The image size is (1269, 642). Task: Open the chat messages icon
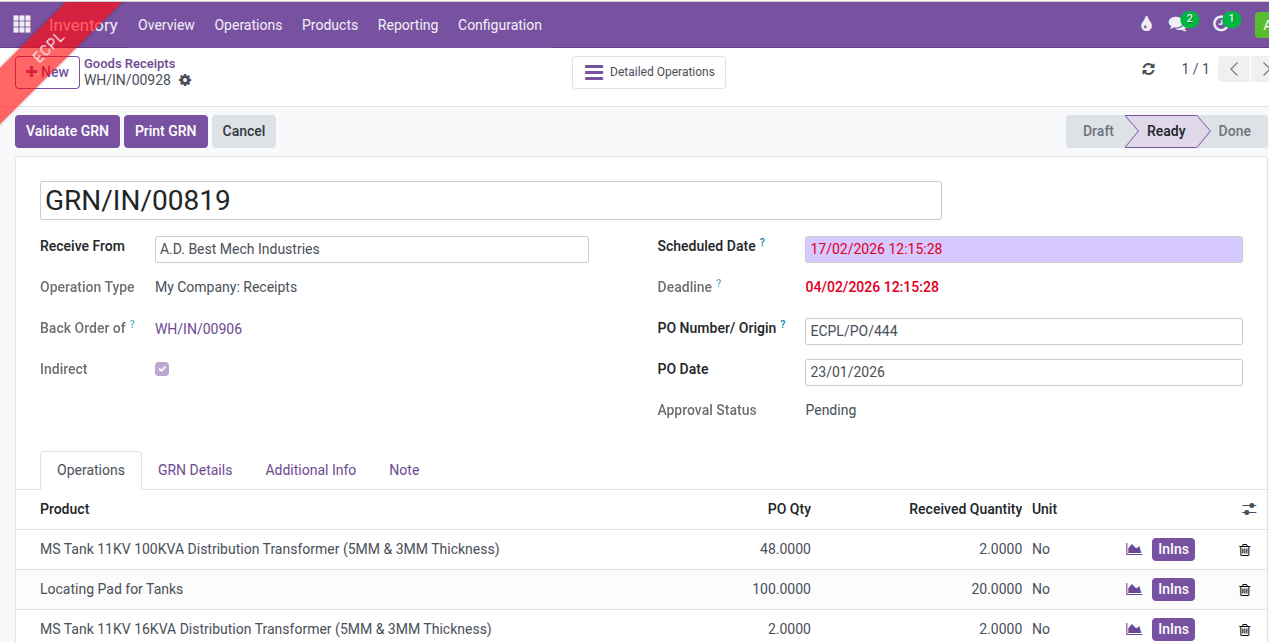1178,24
